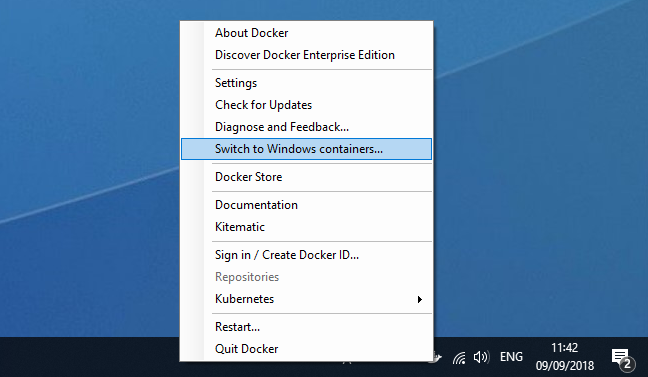Click the ENG language indicator
Viewport: 648px width, 377px height.
click(x=511, y=356)
